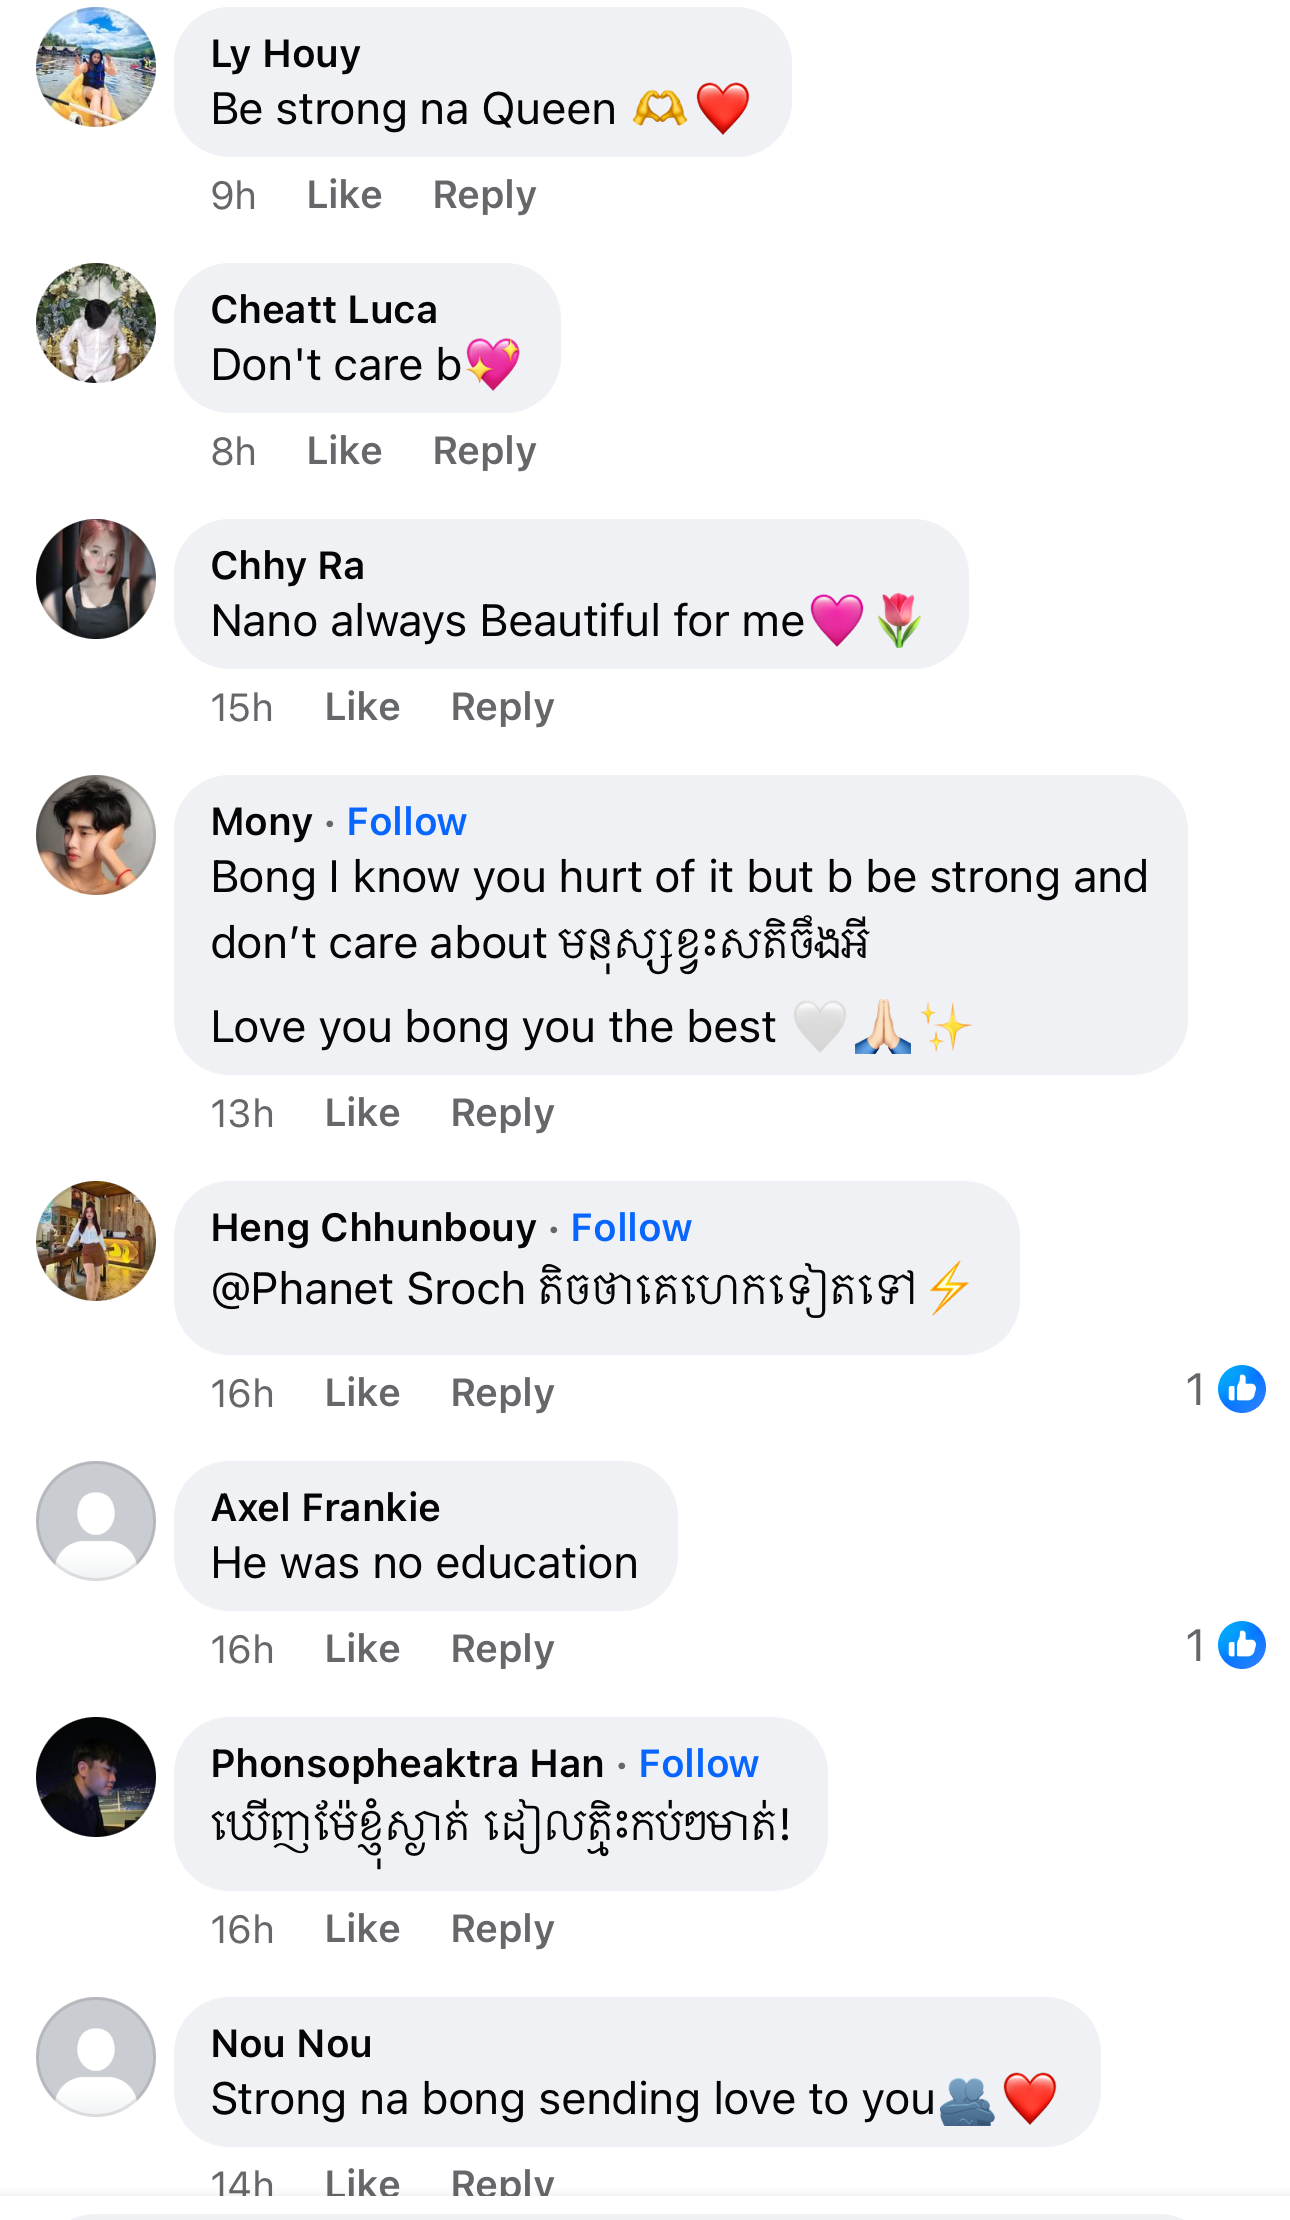This screenshot has width=1290, height=2220.
Task: Reply to Mony's comment
Action: tap(502, 1113)
